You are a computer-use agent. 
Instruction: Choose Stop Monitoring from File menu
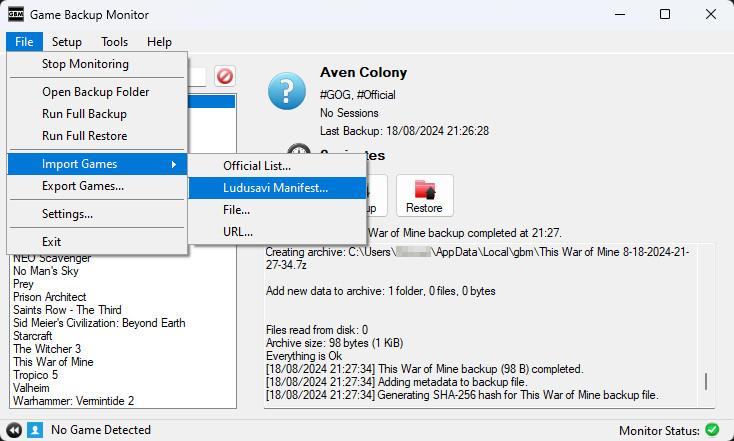tap(85, 64)
